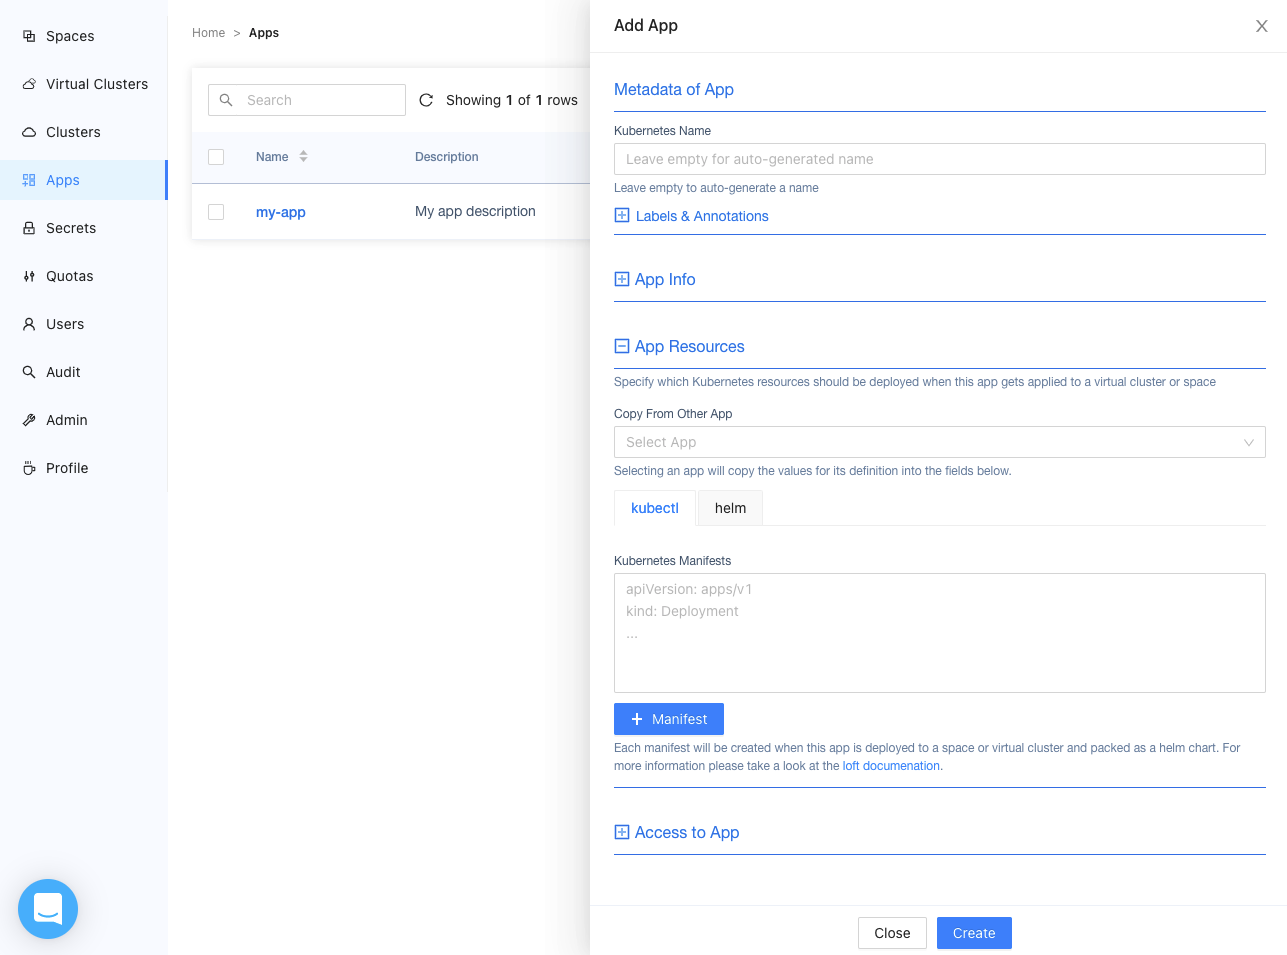Click into the Kubernetes Manifests text area
Viewport: 1287px width, 955px height.
tap(940, 633)
